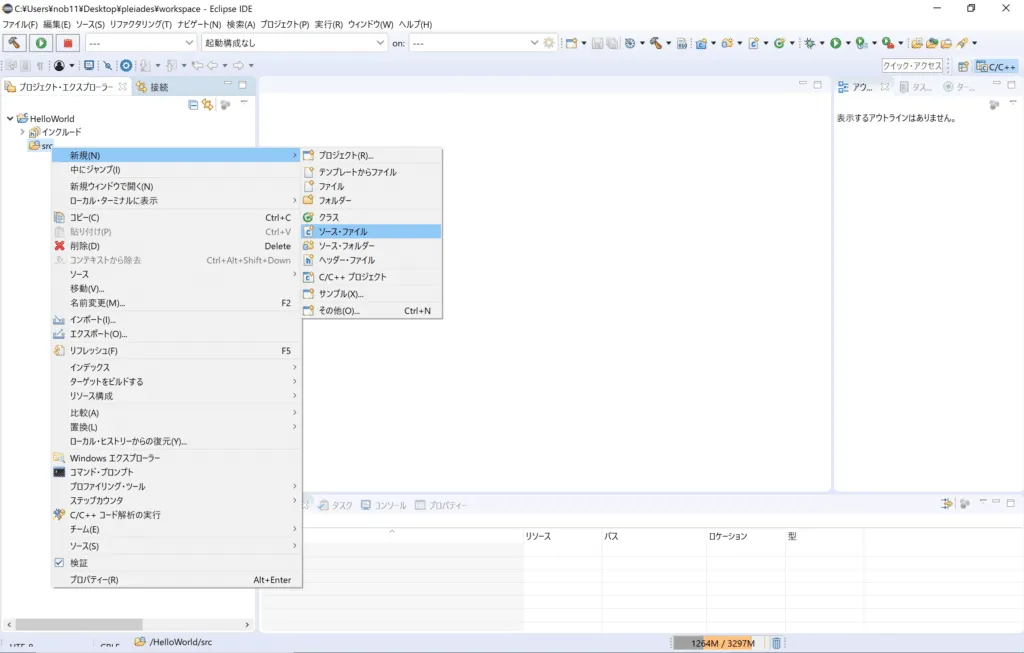Click the Debug bug toolbar icon
This screenshot has height=653, width=1024.
tap(810, 43)
